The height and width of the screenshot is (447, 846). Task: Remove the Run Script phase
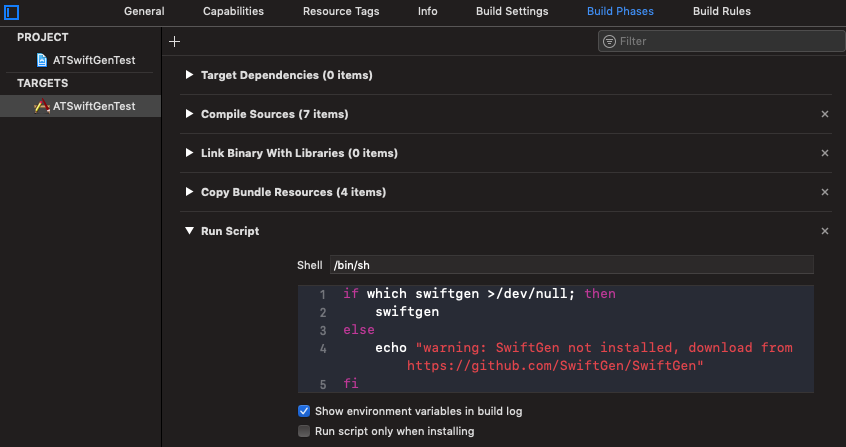point(825,231)
